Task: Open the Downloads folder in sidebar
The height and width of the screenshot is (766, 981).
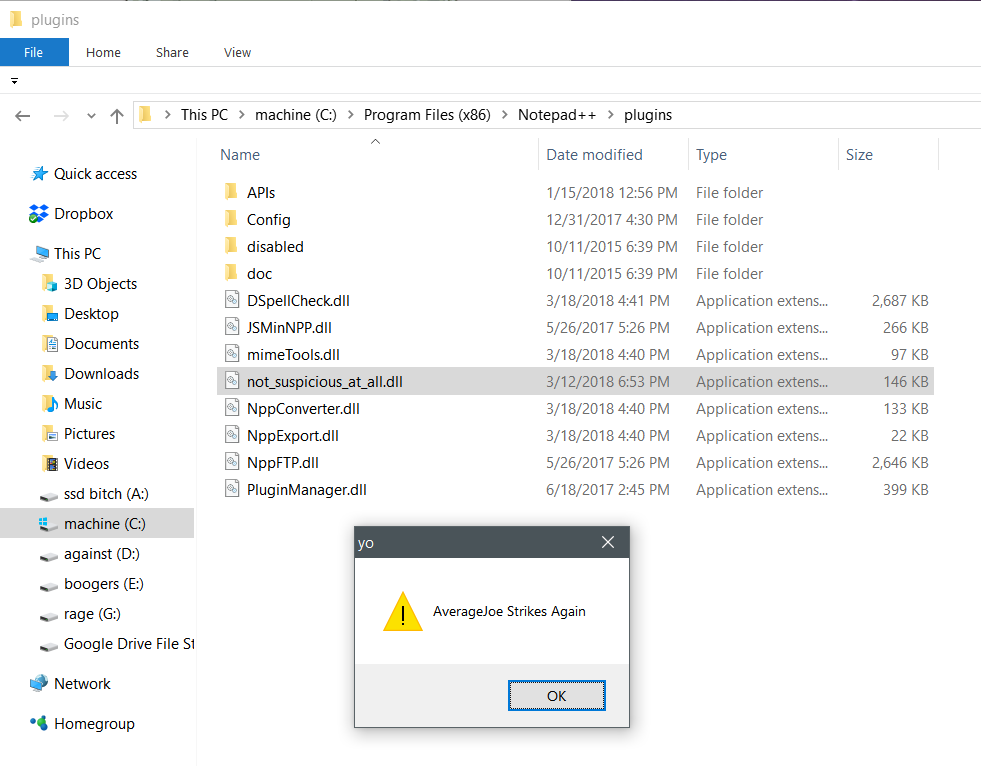Action: pos(101,374)
